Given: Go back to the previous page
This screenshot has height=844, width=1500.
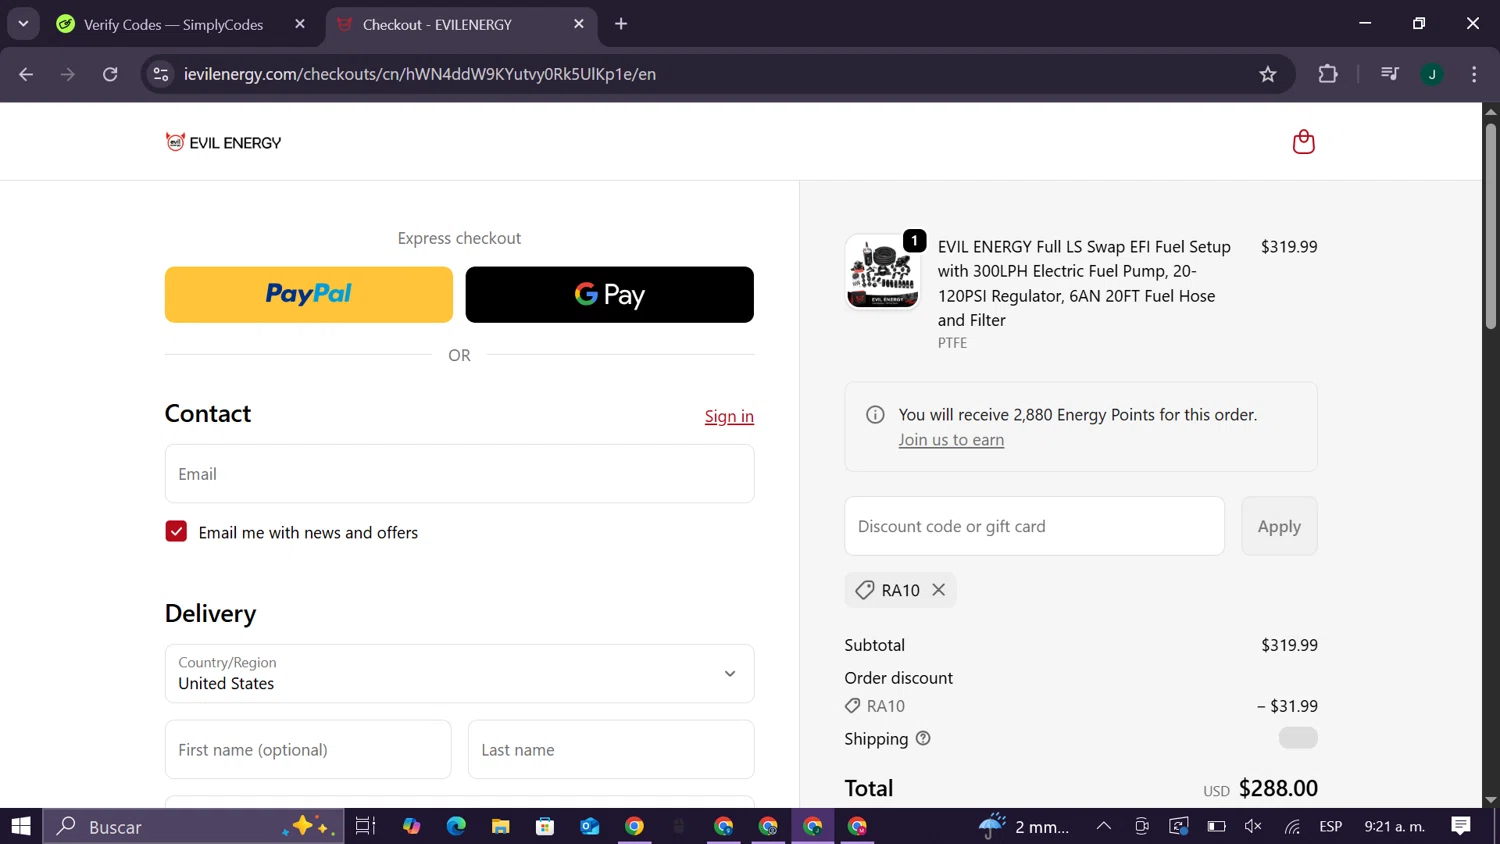Looking at the screenshot, I should coord(26,74).
